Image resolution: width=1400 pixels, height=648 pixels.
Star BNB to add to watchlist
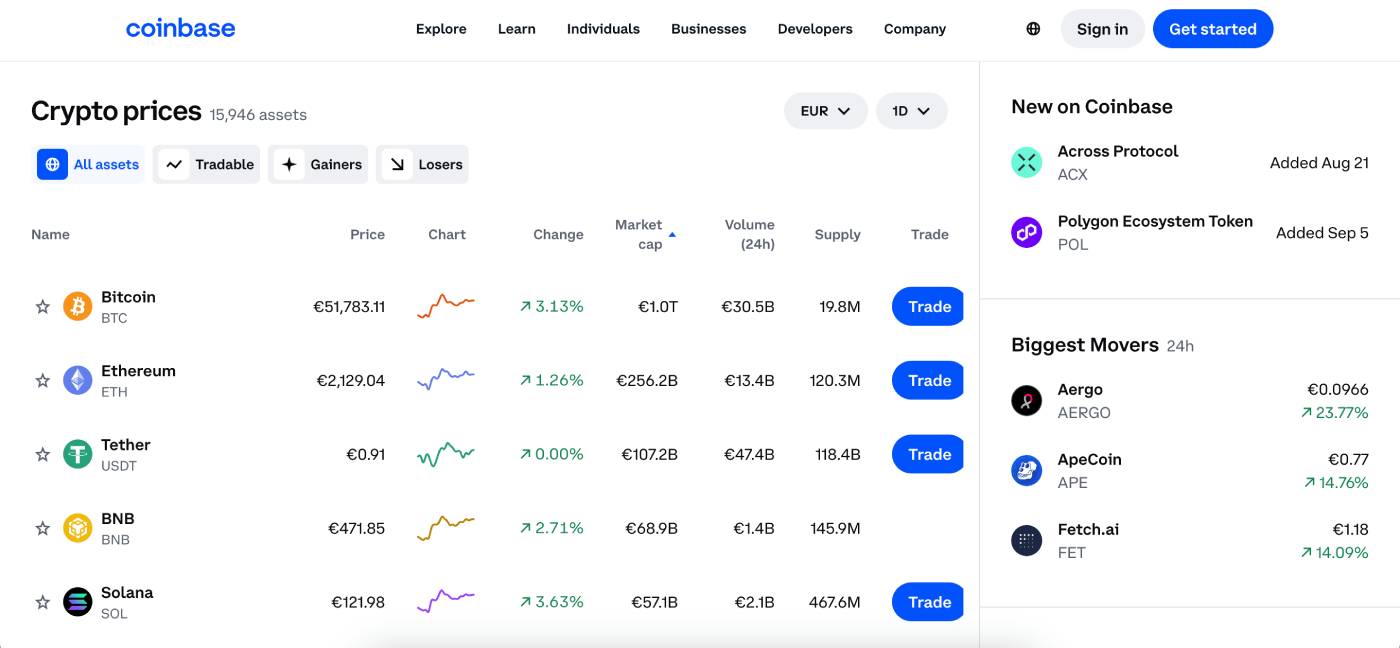pyautogui.click(x=43, y=529)
